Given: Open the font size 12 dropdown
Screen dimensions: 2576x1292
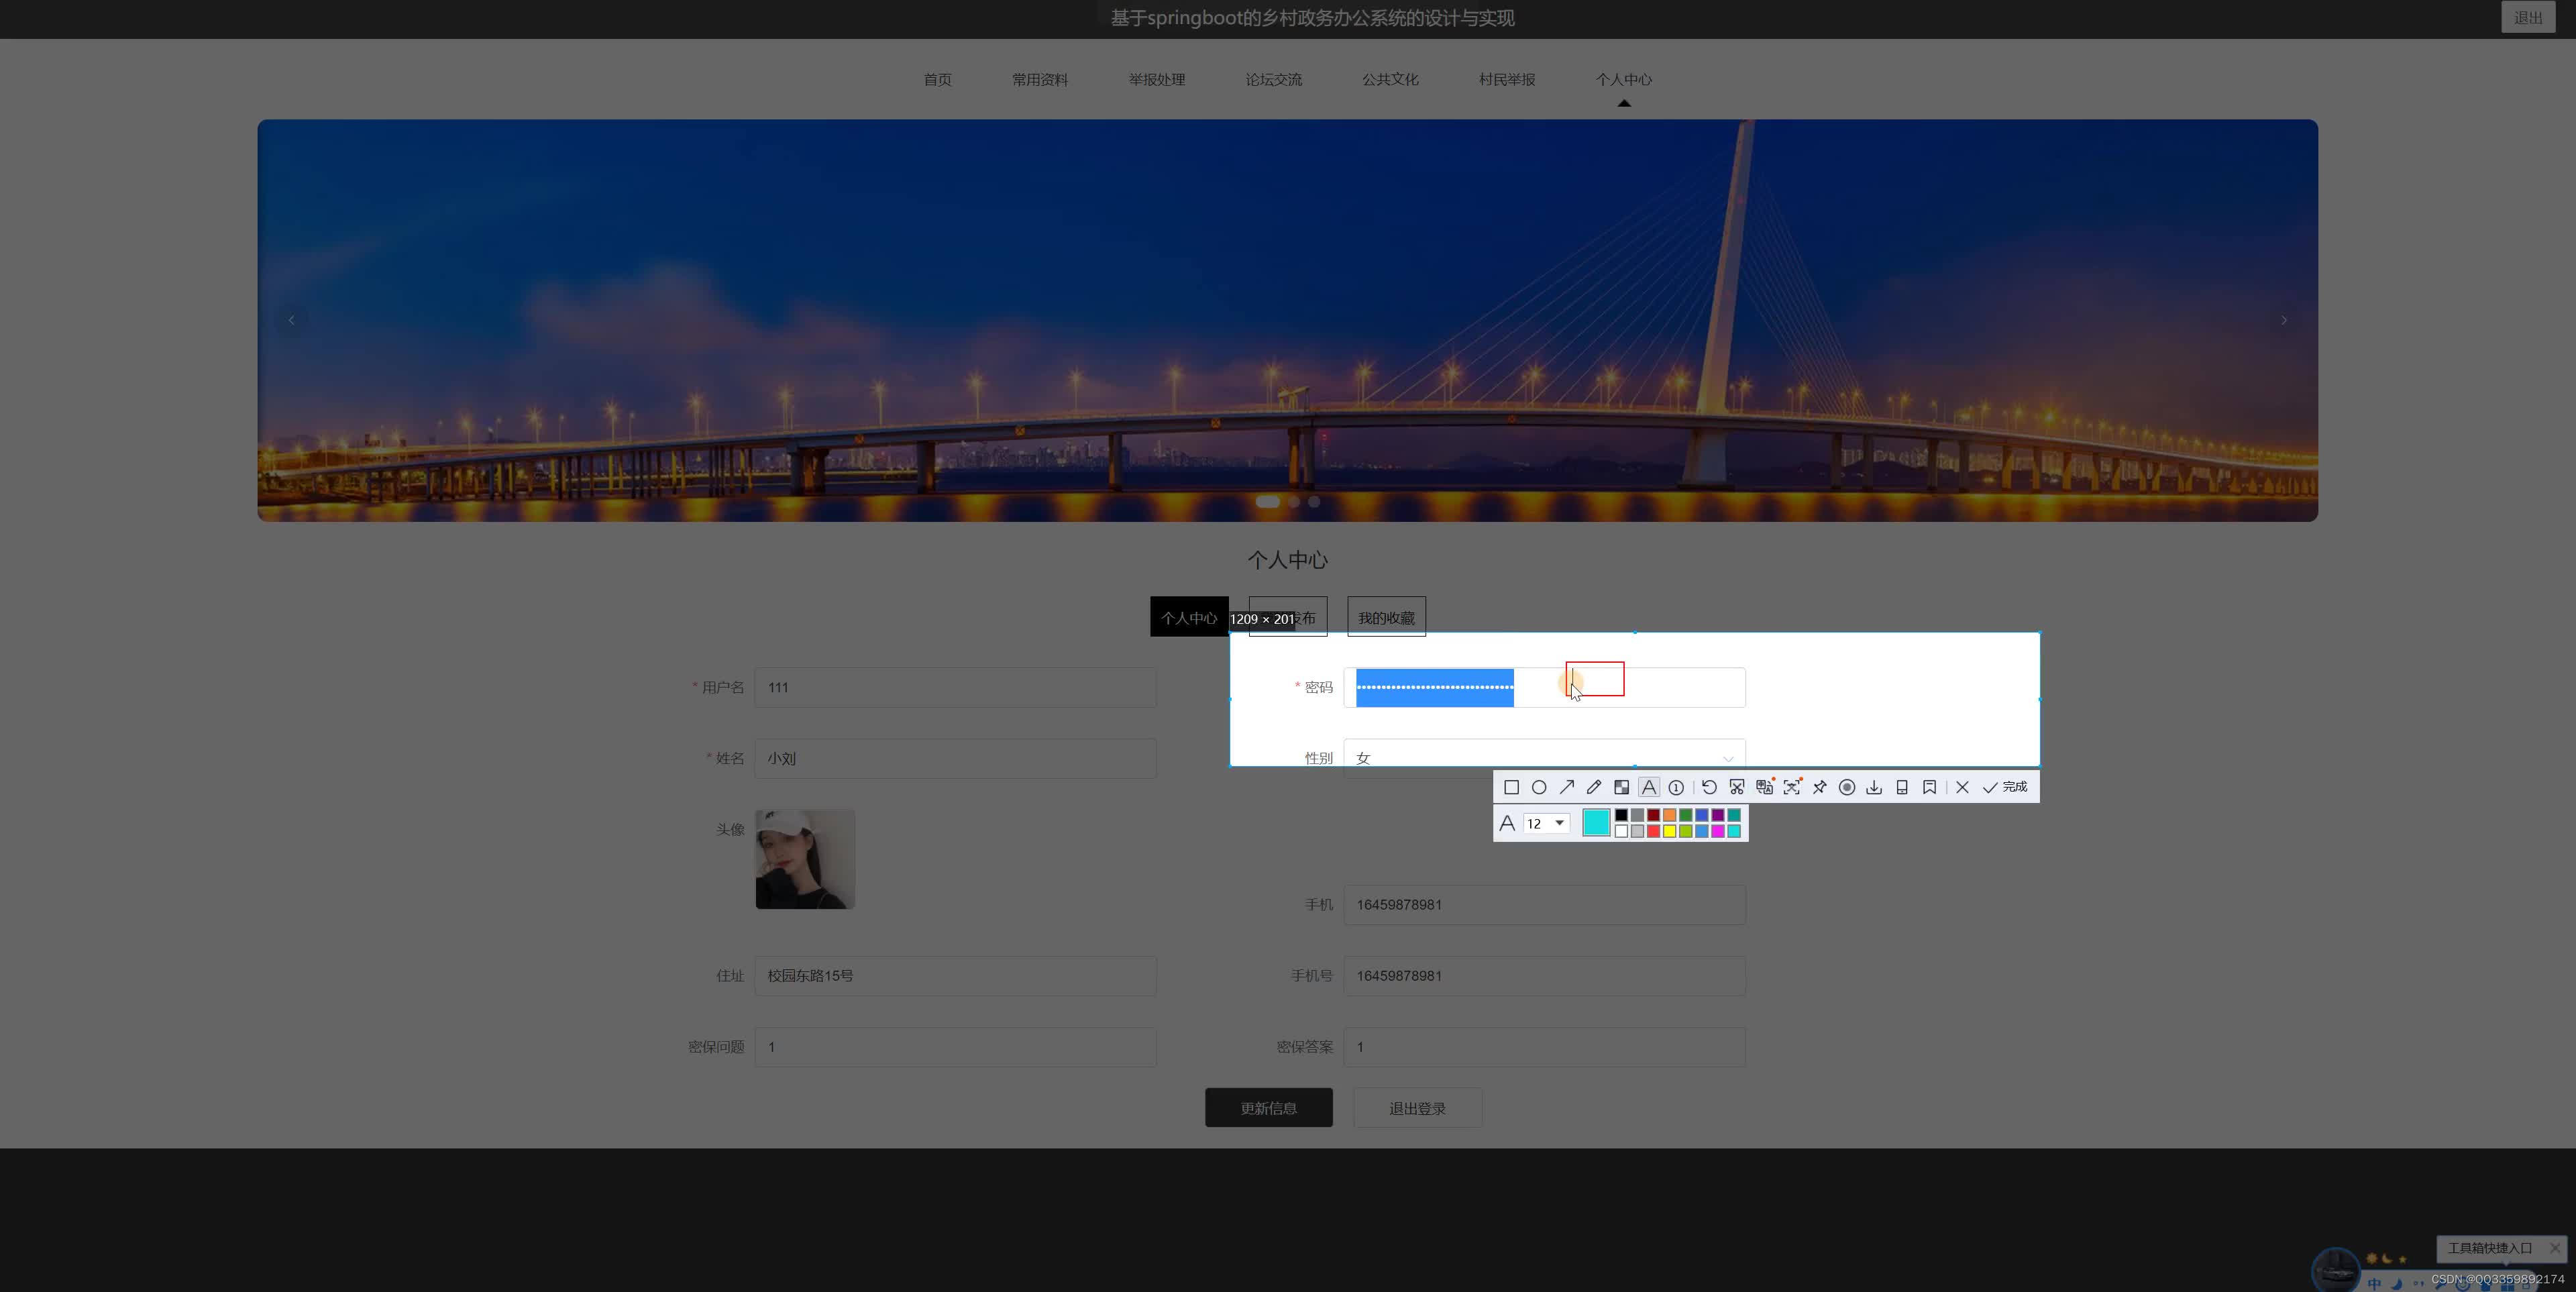Looking at the screenshot, I should click(x=1546, y=823).
